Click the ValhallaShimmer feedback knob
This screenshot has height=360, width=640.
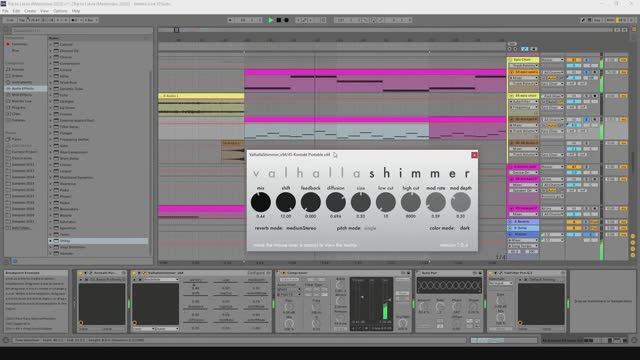coord(311,202)
